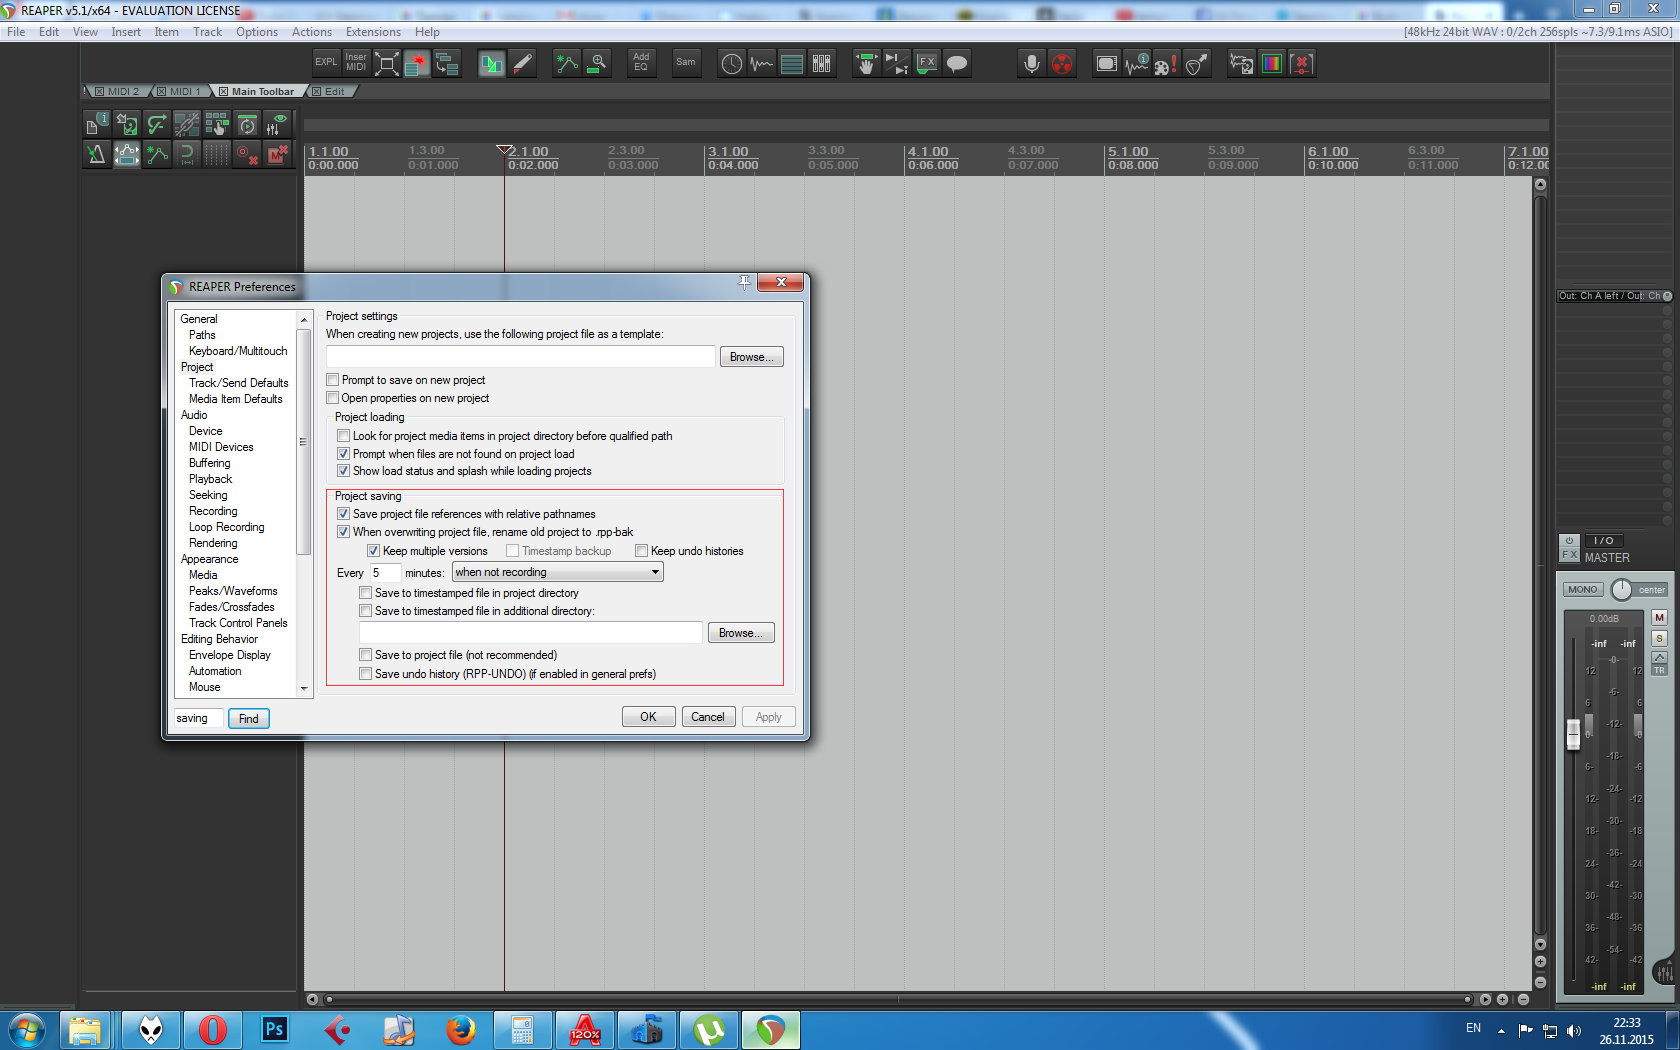Click the eye-over-faders mixer icon

(277, 124)
